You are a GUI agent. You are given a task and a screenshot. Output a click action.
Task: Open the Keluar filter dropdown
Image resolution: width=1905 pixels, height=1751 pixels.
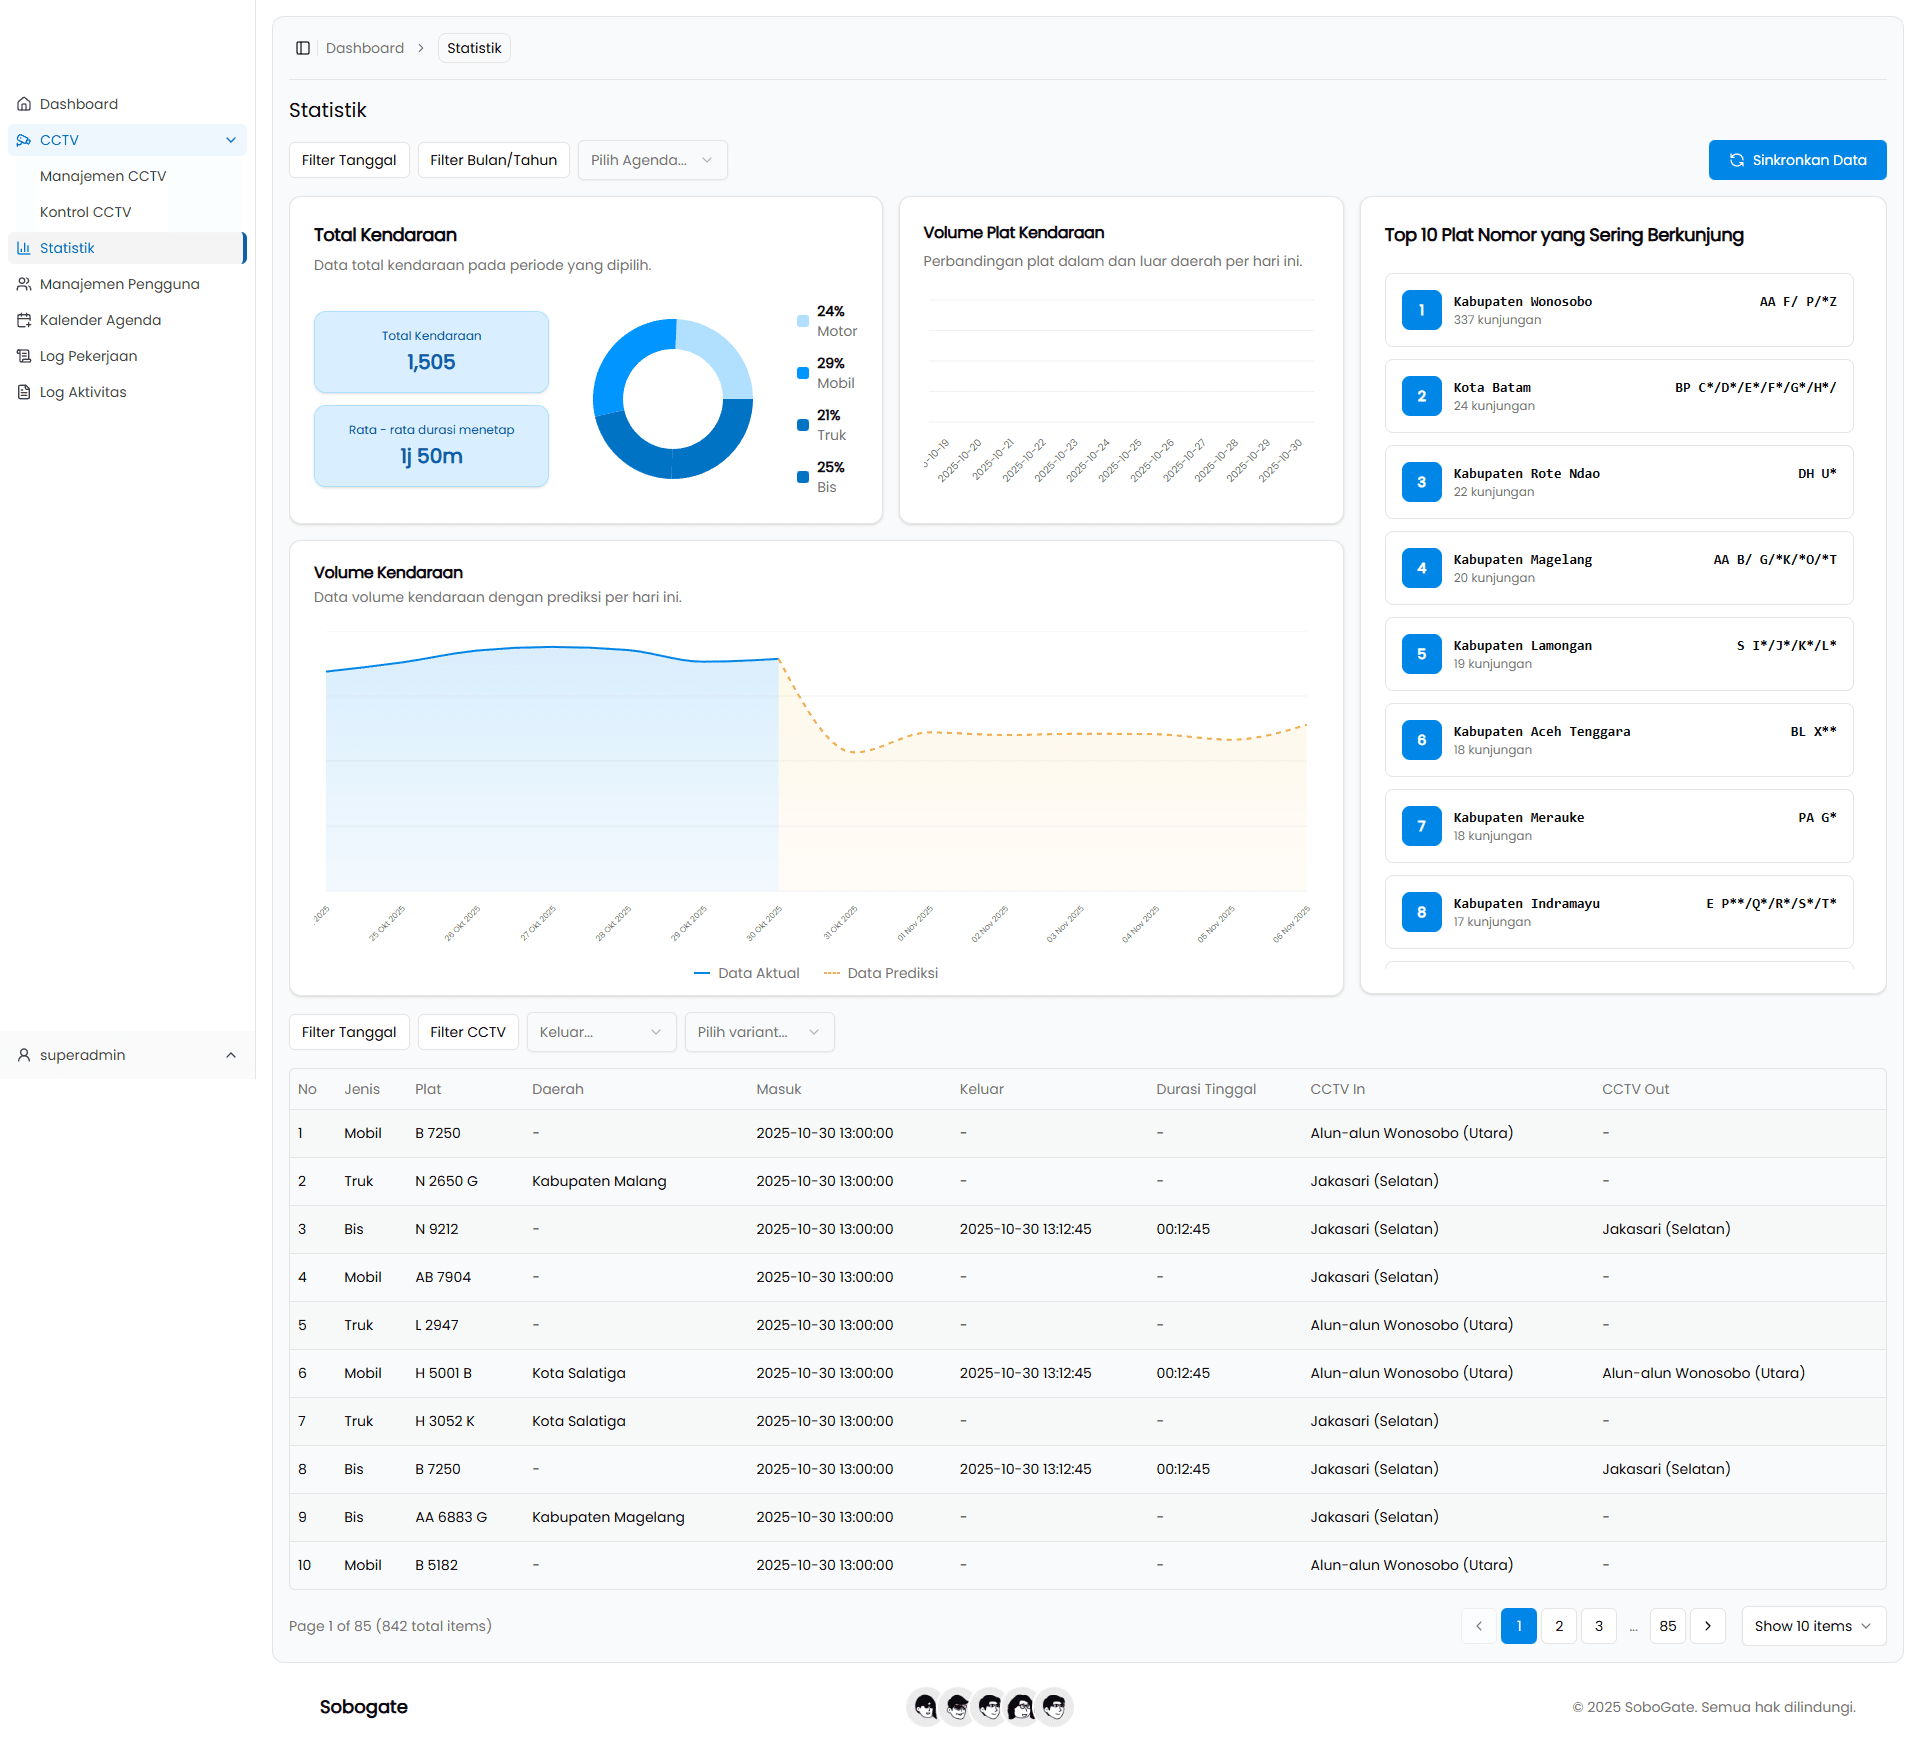[x=600, y=1032]
